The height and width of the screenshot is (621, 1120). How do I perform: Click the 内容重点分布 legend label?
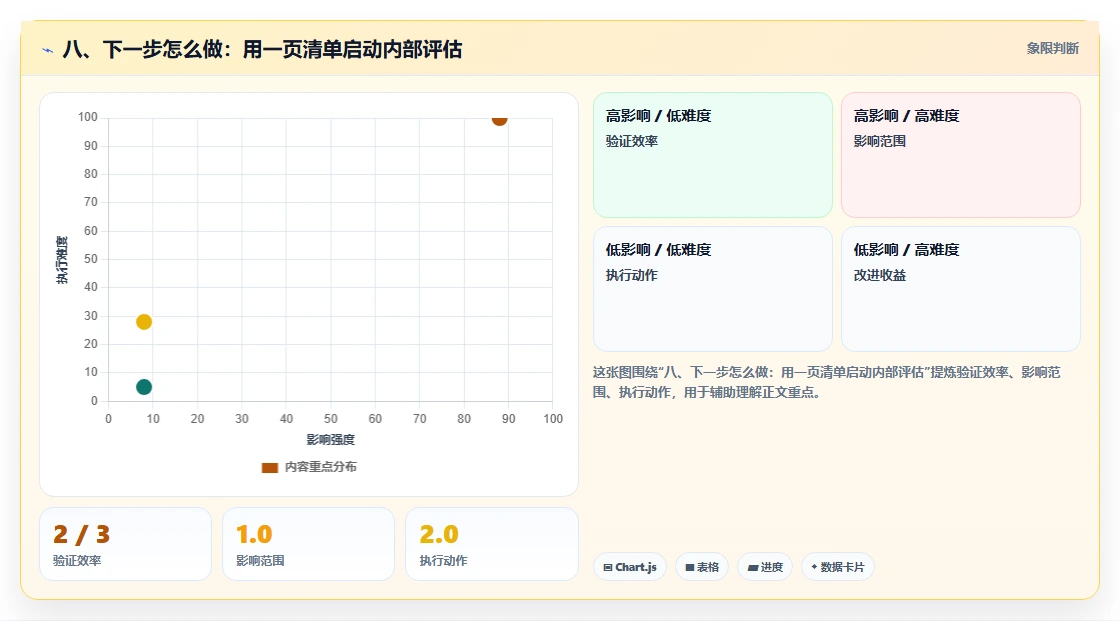coord(321,467)
